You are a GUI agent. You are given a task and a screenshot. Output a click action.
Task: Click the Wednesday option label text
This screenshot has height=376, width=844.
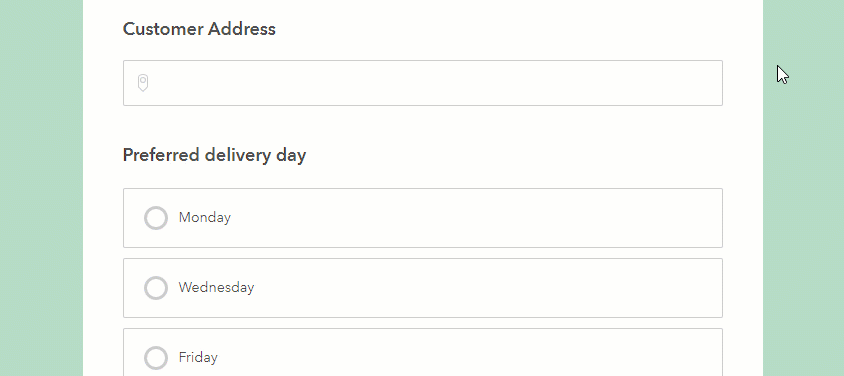(x=216, y=287)
